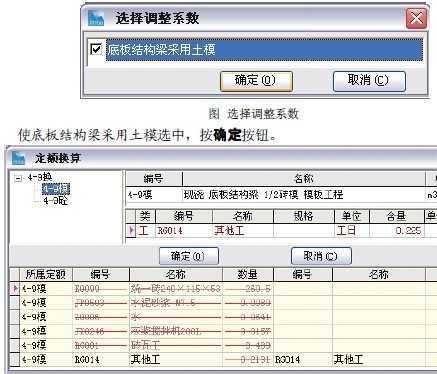This screenshot has height=374, width=437.
Task: Click the struck-through 0.2131 quantity
Action: 248,359
